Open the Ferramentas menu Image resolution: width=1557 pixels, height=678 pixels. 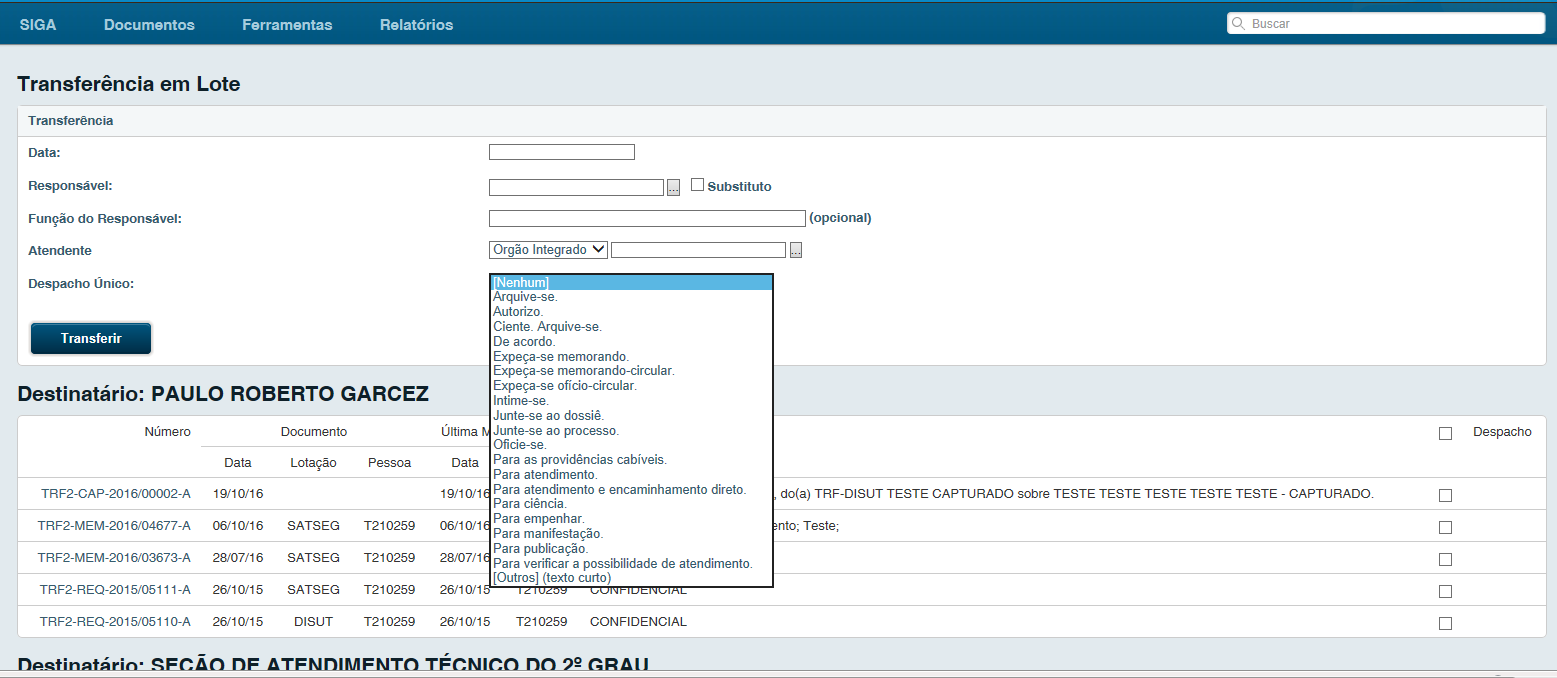coord(287,25)
